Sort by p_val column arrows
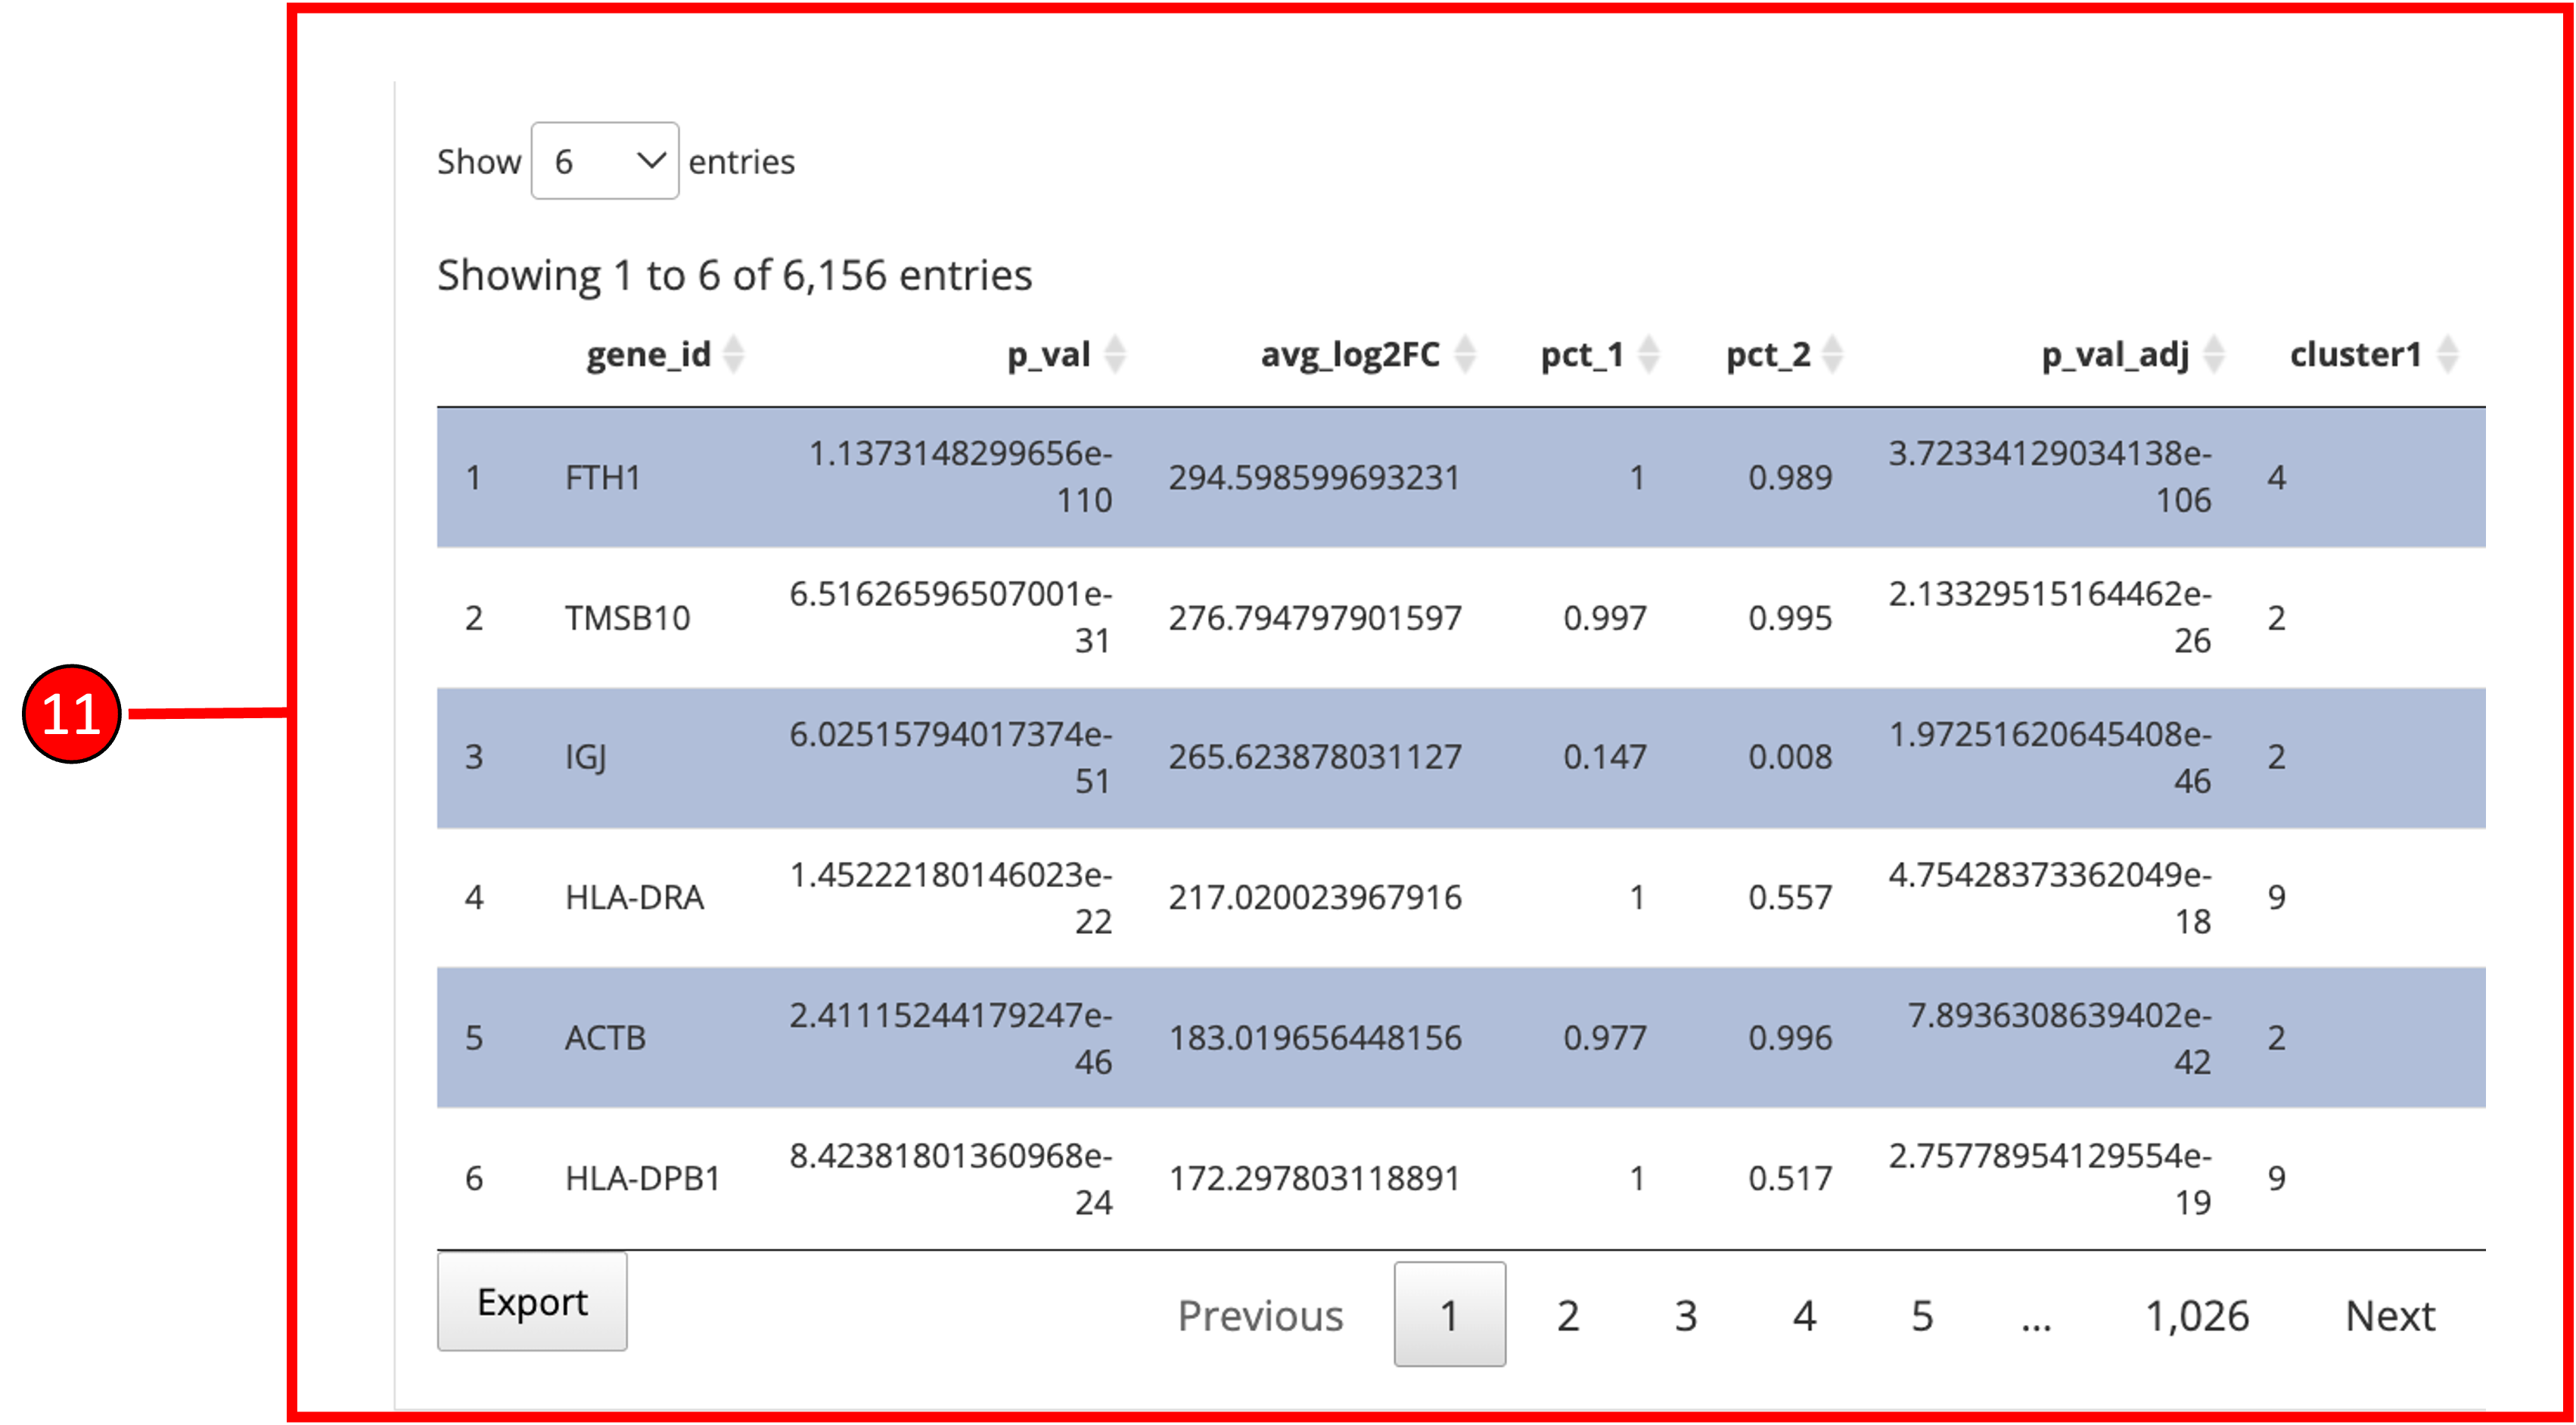Image resolution: width=2576 pixels, height=1425 pixels. tap(1114, 354)
